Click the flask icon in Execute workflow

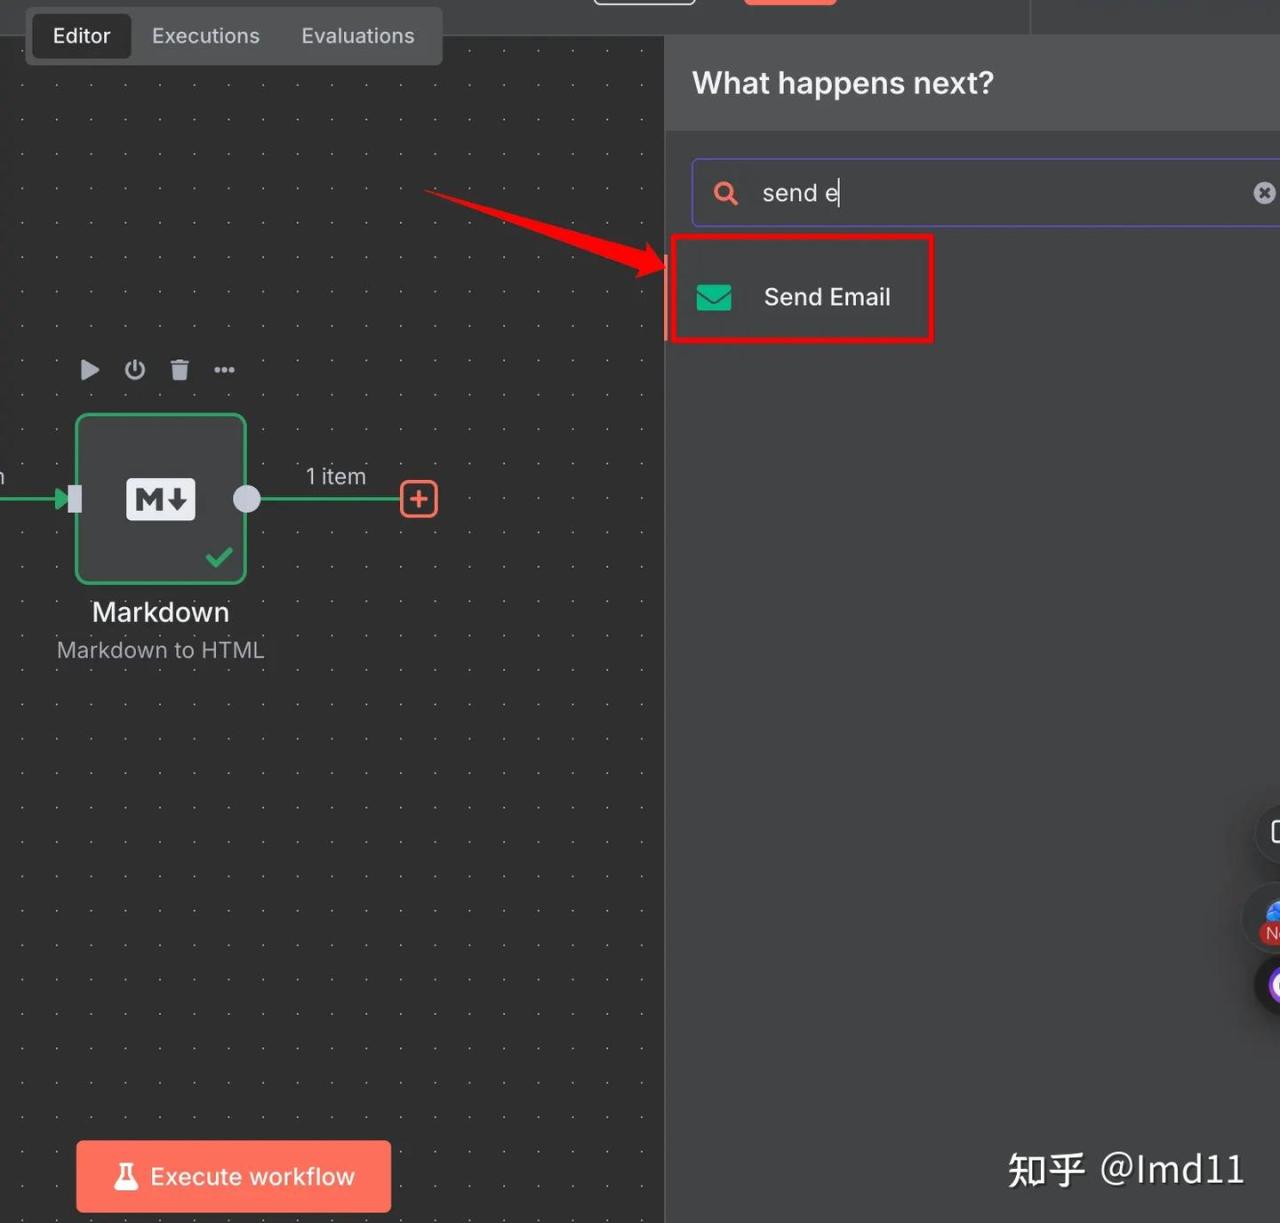pos(126,1177)
